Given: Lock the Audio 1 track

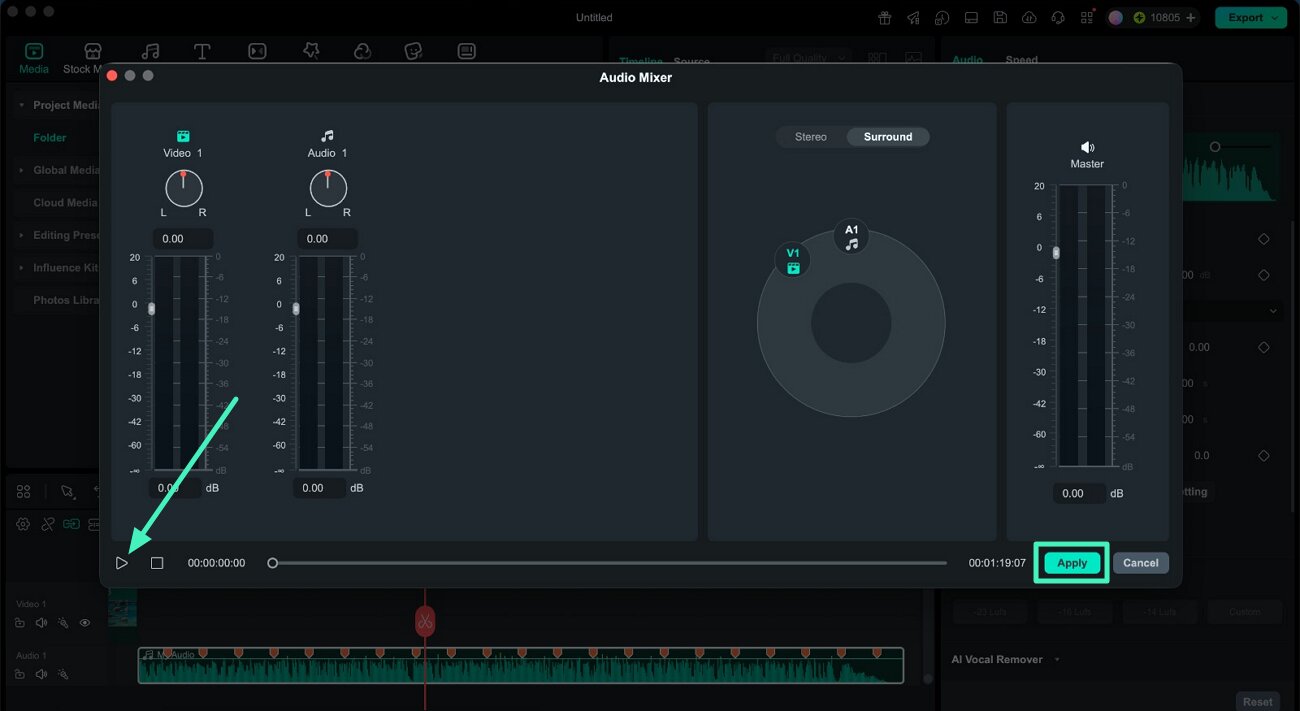Looking at the screenshot, I should (20, 674).
